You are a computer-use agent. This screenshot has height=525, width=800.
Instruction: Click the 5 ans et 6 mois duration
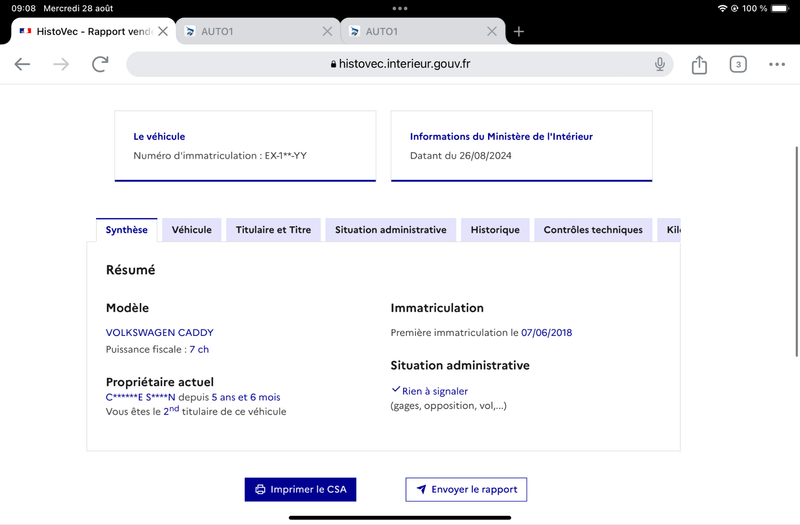pyautogui.click(x=246, y=397)
